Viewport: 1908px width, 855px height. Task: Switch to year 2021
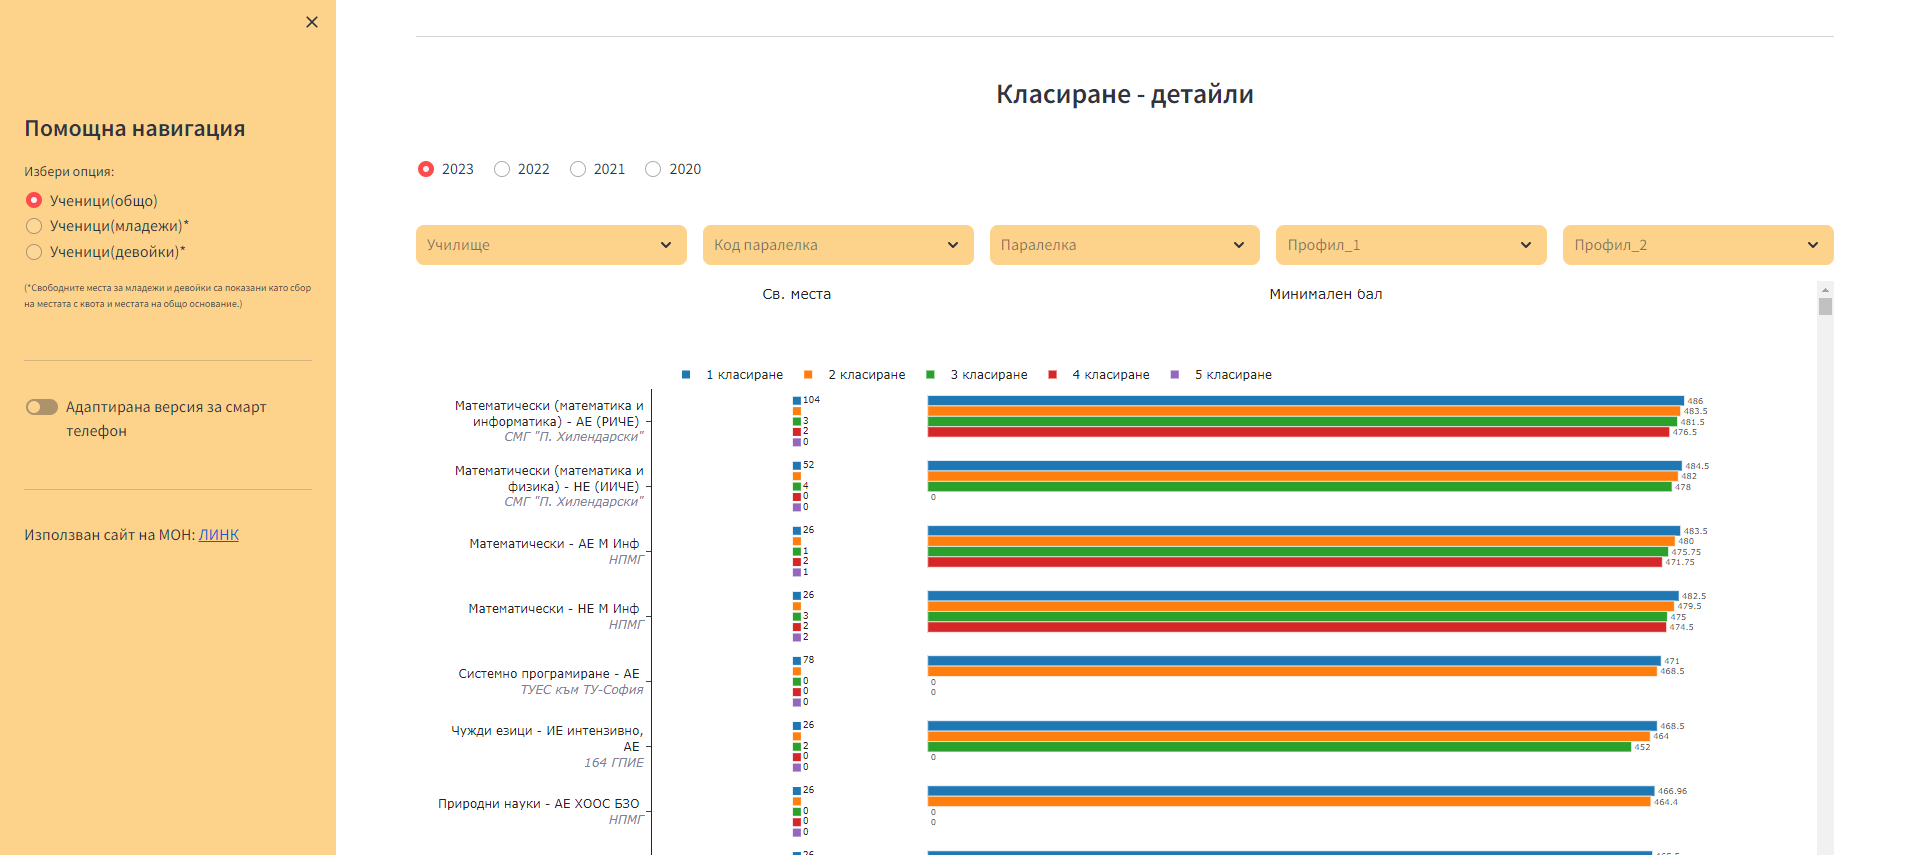(x=578, y=169)
